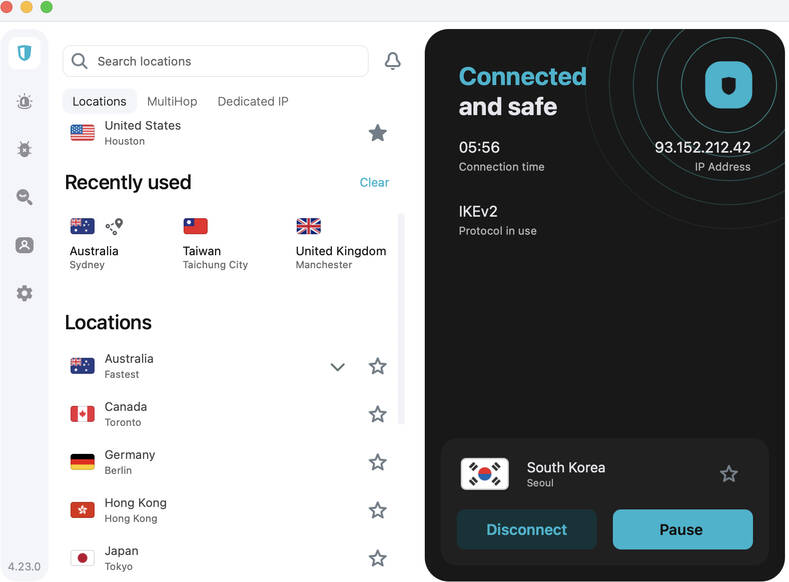The height and width of the screenshot is (582, 789).
Task: Open the Antivirus bug icon in sidebar
Action: pos(24,149)
